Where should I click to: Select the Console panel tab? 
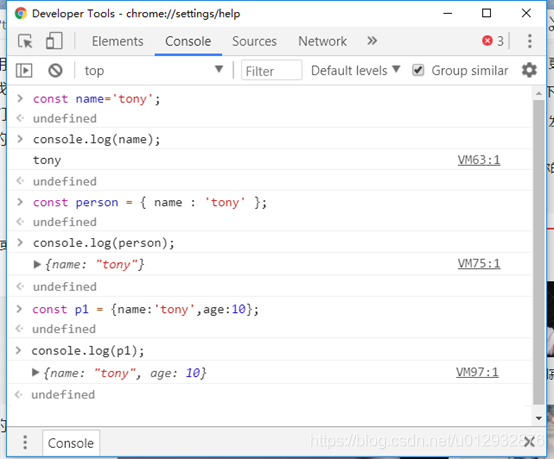(x=188, y=41)
